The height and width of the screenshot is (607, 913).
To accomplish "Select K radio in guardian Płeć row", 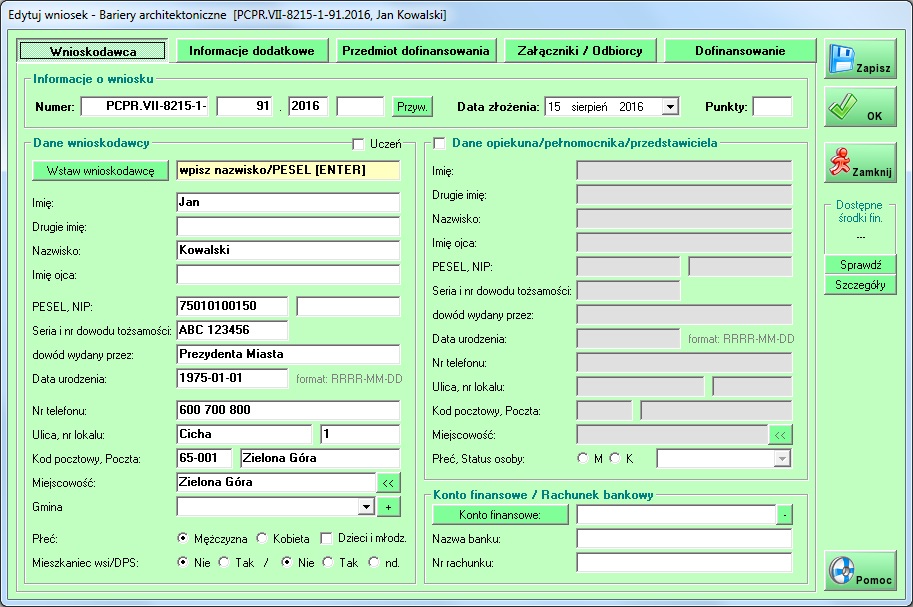I will coord(615,458).
